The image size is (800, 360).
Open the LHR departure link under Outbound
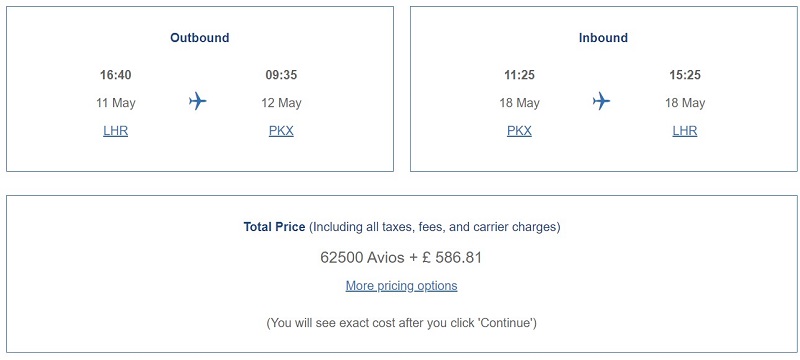click(x=115, y=131)
